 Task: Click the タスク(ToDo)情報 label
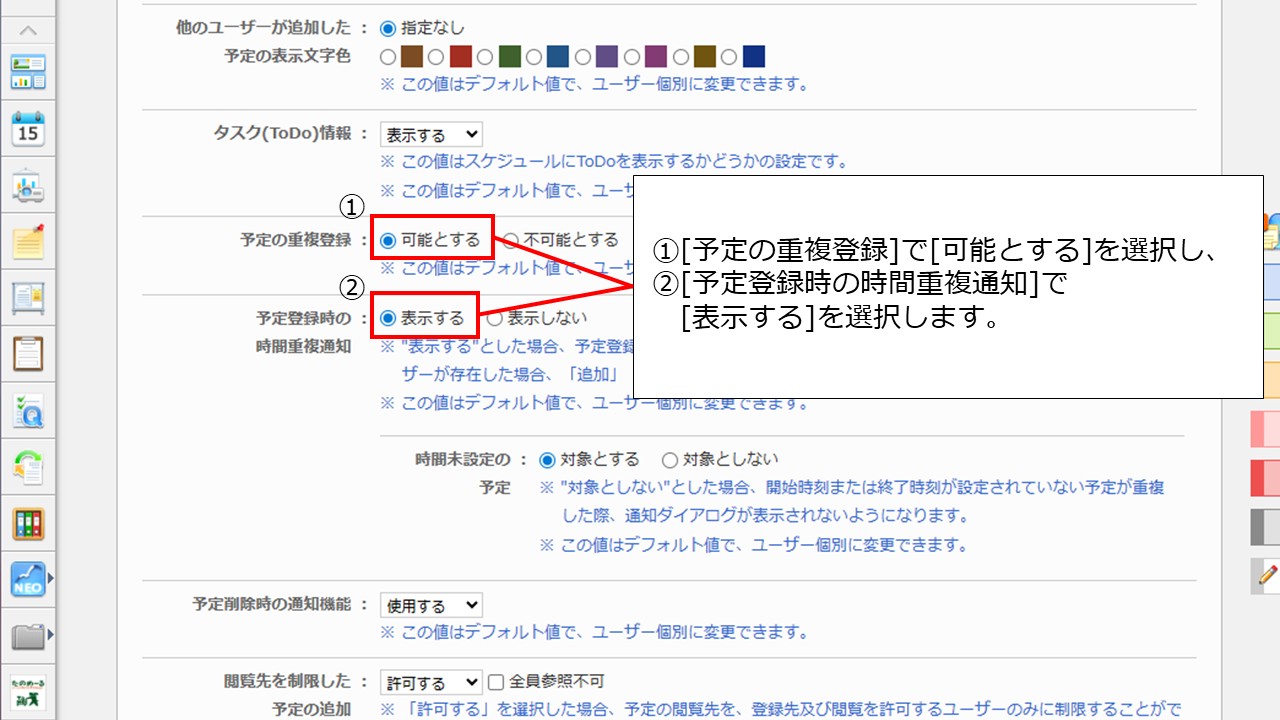point(283,134)
